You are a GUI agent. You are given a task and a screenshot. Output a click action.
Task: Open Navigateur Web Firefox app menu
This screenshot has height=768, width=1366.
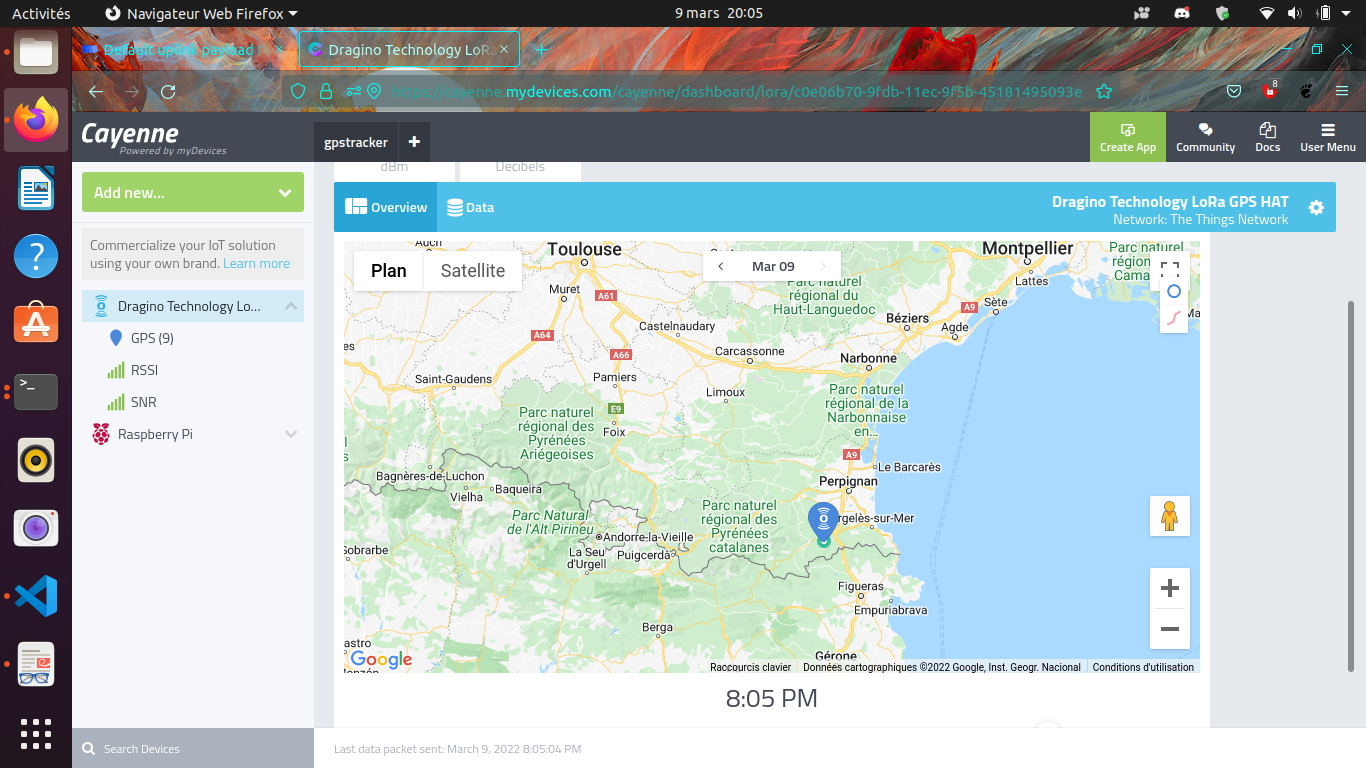pos(201,13)
